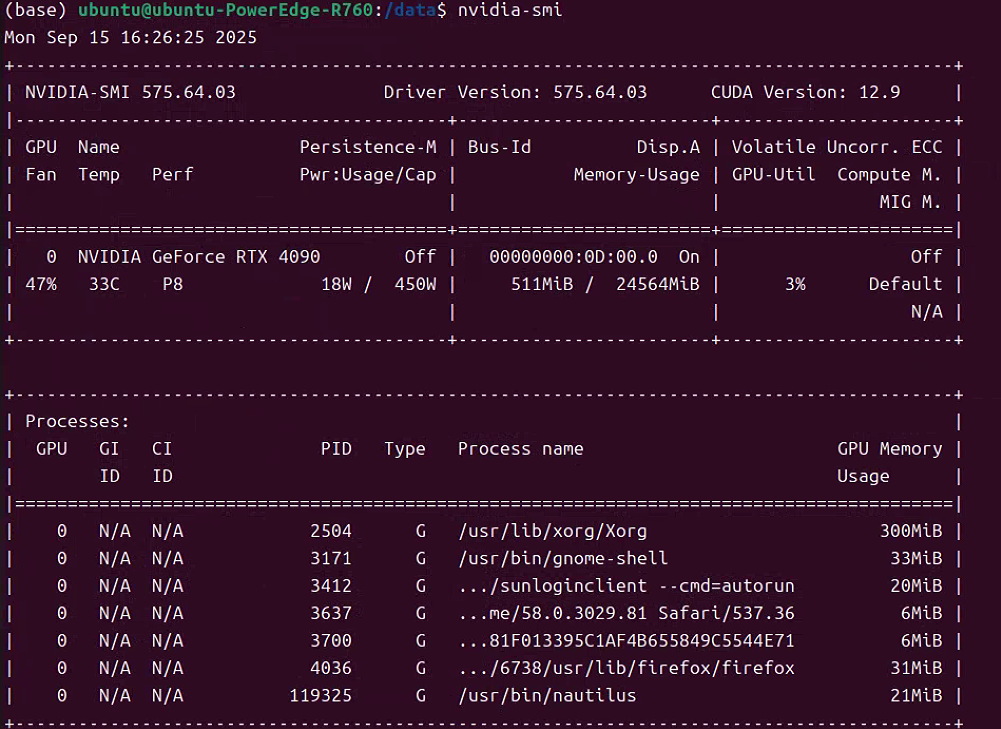The width and height of the screenshot is (1001, 729).
Task: Click the Bus-Id column header
Action: 499,147
